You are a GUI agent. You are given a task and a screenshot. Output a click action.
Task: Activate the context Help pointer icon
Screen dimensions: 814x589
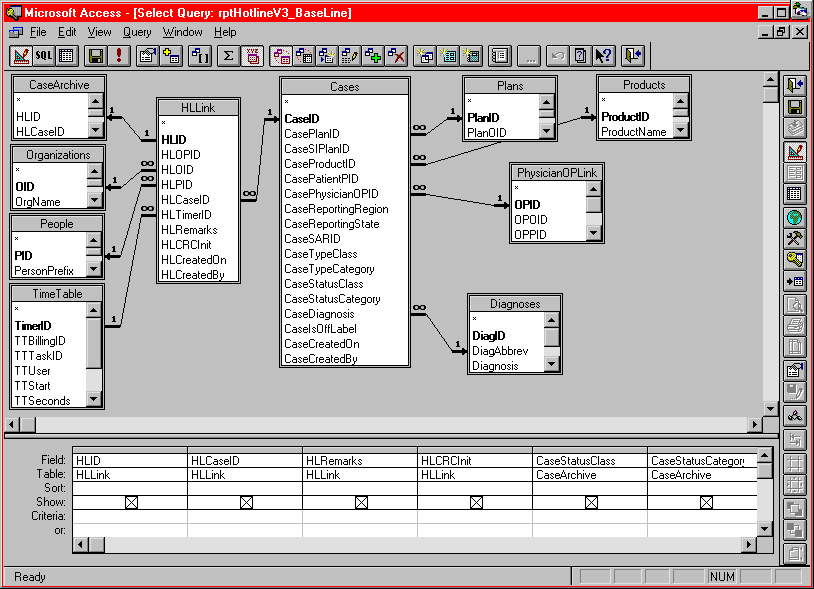pyautogui.click(x=604, y=56)
